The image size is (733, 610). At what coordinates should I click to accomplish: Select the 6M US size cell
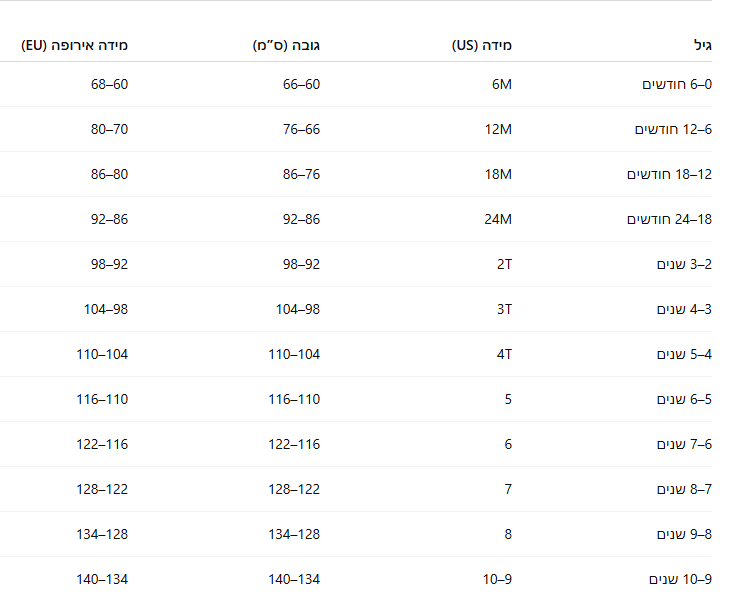[x=501, y=84]
